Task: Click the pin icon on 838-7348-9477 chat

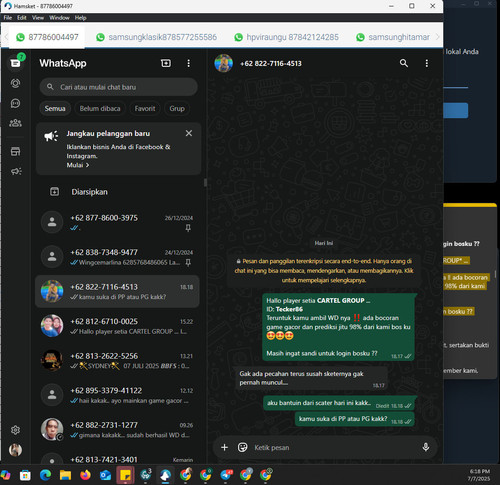Action: [188, 263]
